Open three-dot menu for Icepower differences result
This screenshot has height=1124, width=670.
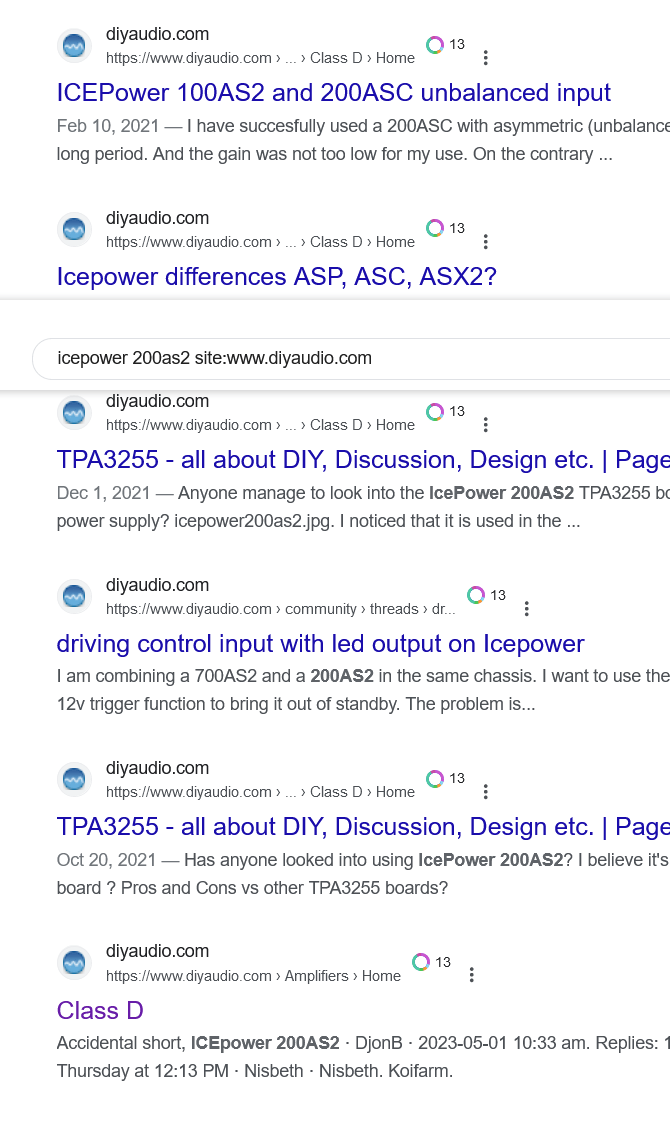point(486,242)
